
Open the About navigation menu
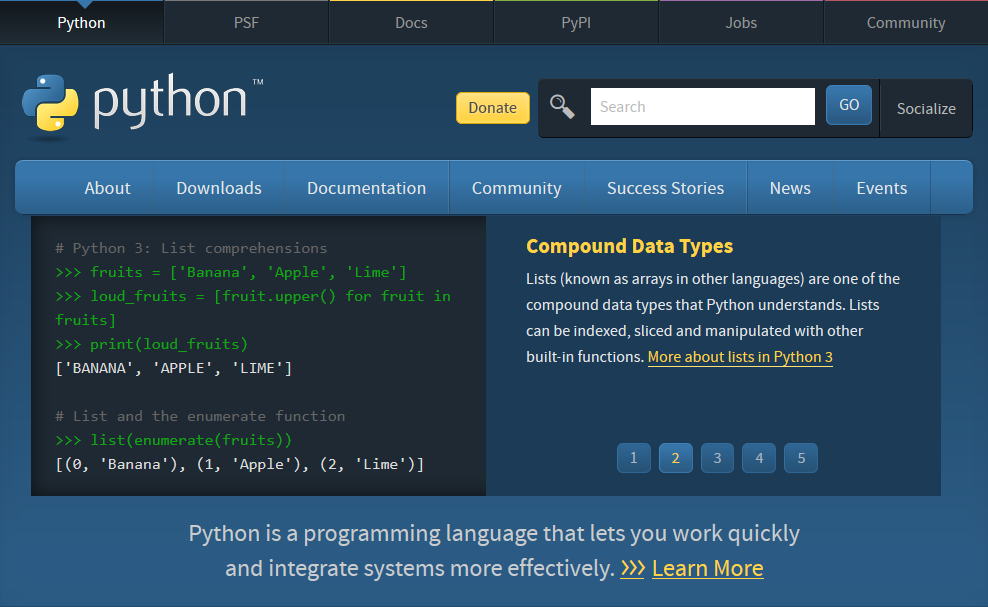pos(107,188)
